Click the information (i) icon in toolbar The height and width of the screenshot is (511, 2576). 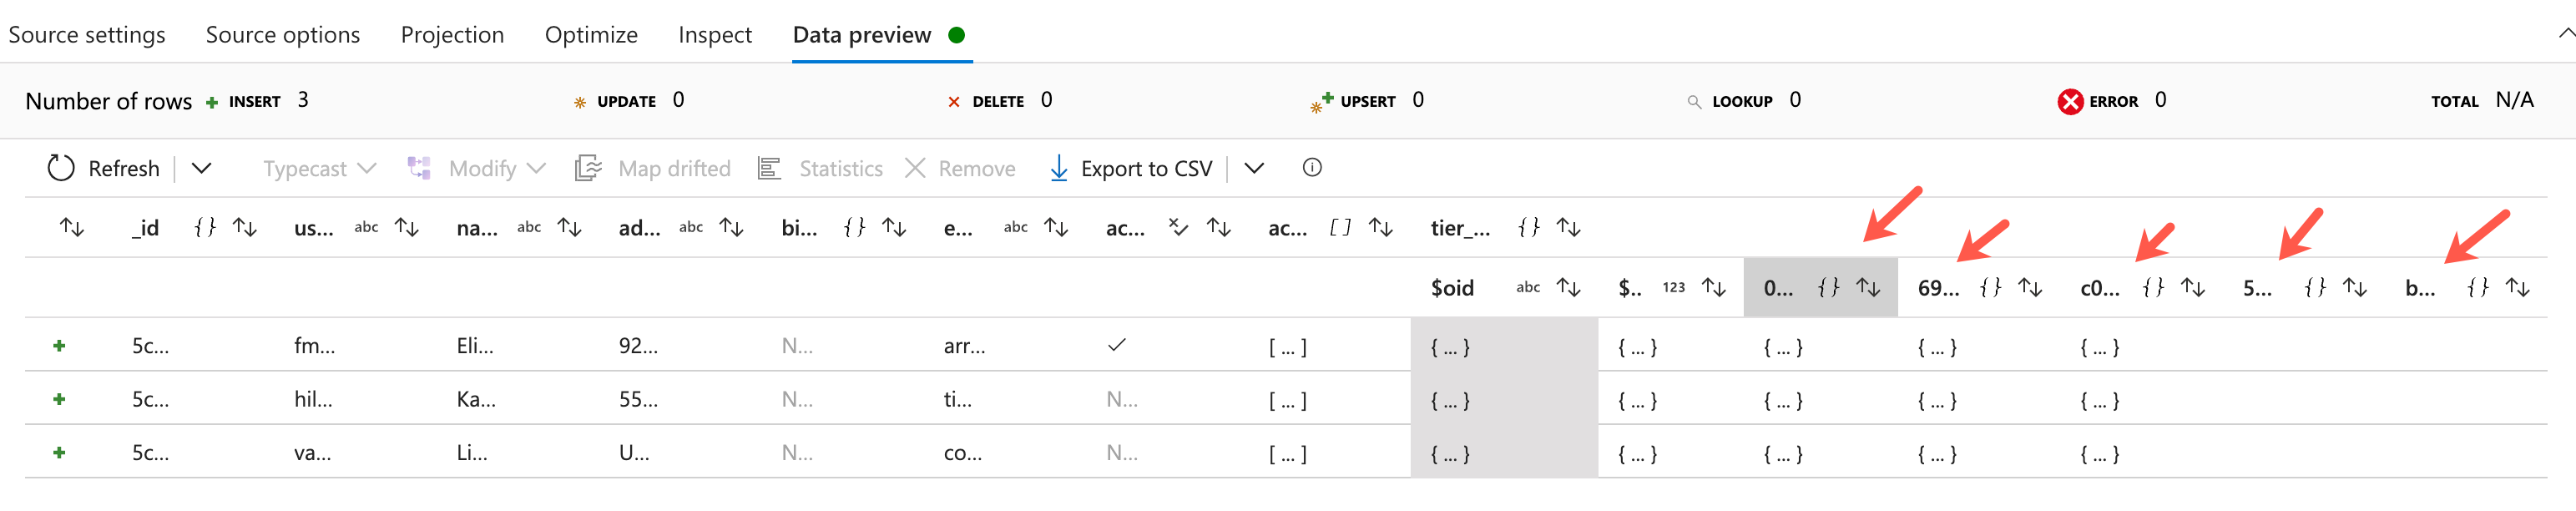1311,168
